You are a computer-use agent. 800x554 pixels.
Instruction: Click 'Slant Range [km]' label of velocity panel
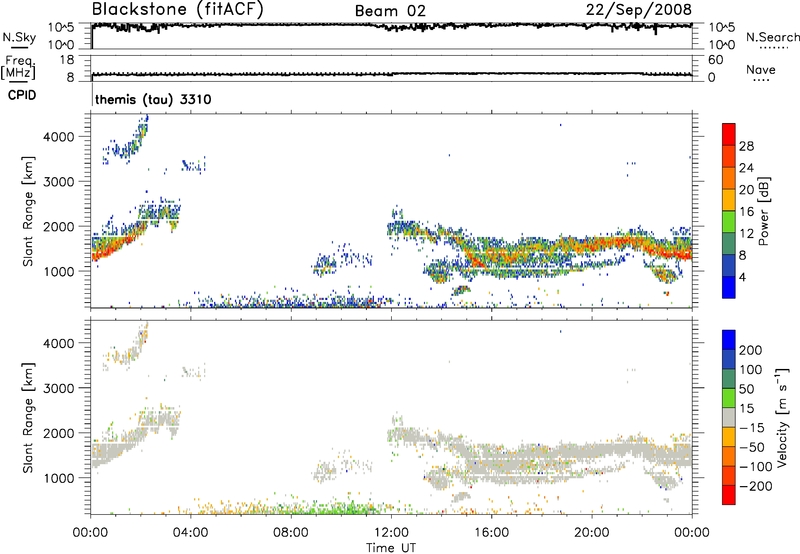[x=28, y=418]
